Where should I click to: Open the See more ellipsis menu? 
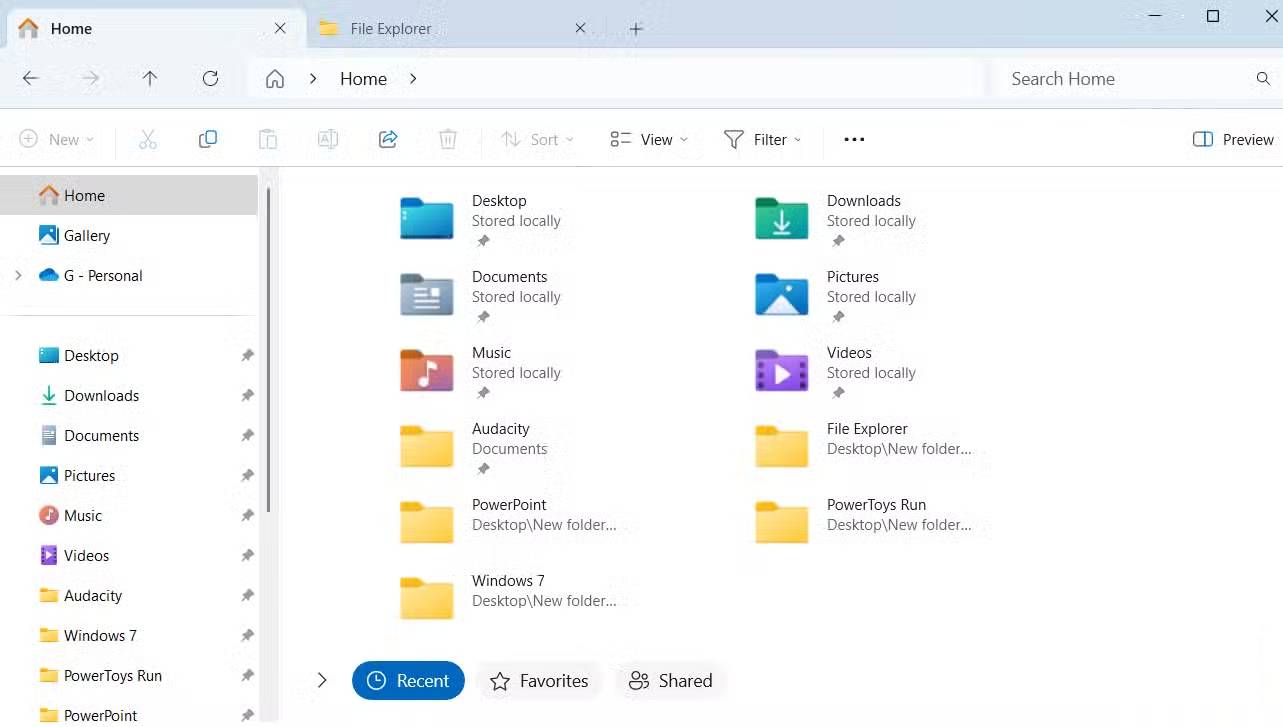(x=854, y=140)
